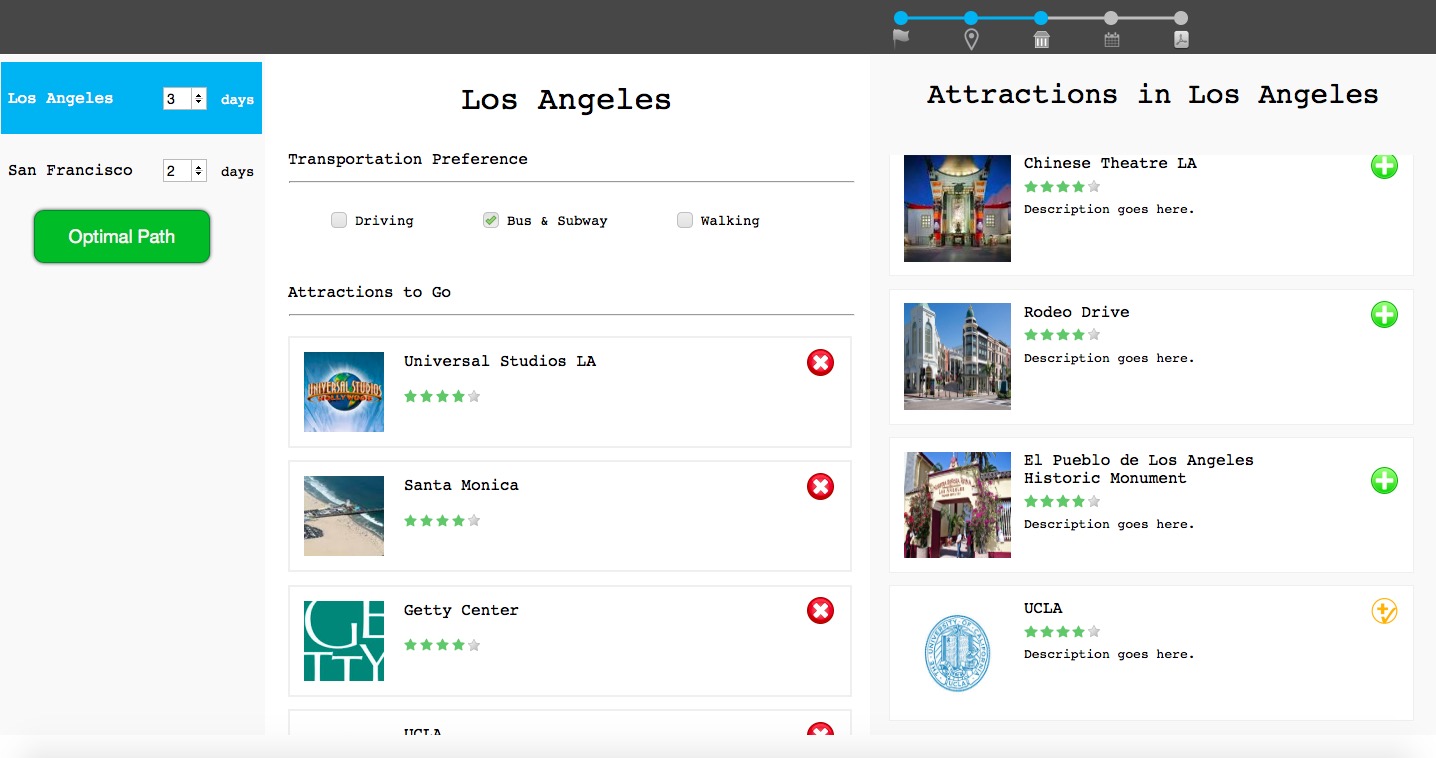The width and height of the screenshot is (1436, 758).
Task: Open the El Pueblo monument photo
Action: 957,505
